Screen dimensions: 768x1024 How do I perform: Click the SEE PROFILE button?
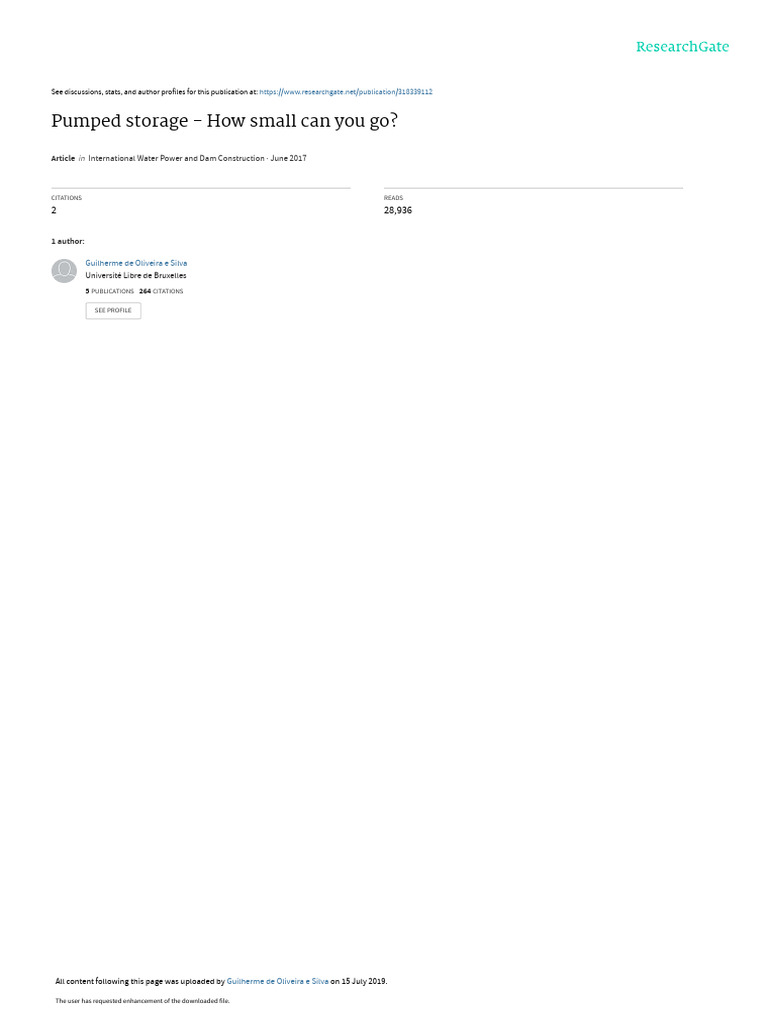(x=113, y=311)
